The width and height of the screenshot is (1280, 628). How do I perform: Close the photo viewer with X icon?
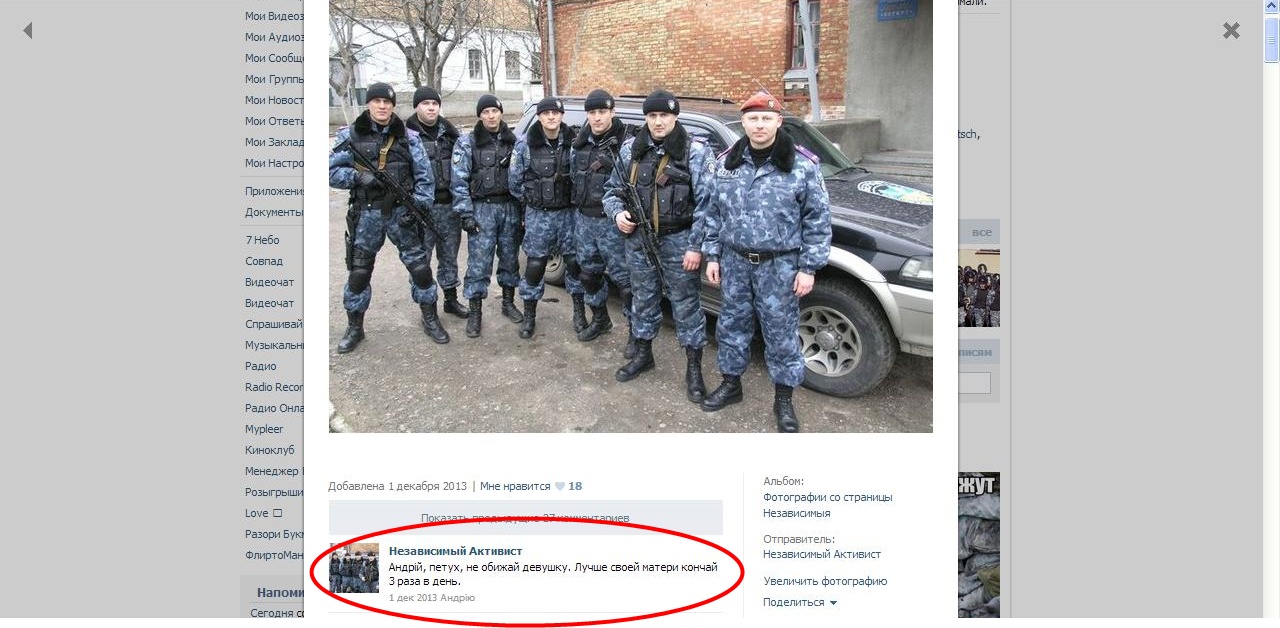pyautogui.click(x=1231, y=31)
